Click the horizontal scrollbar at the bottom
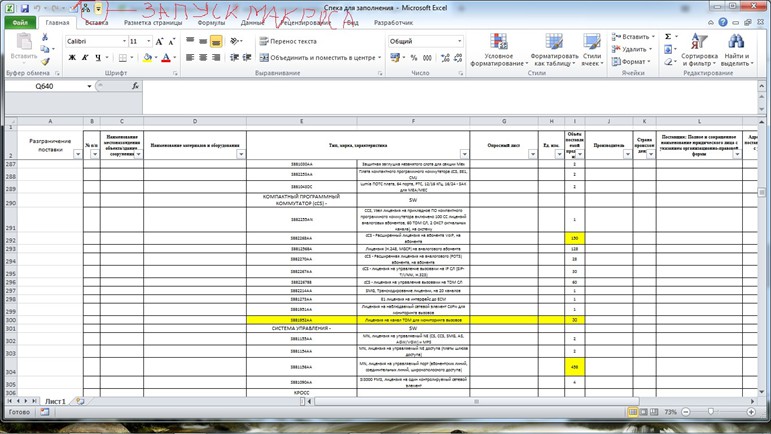The height and width of the screenshot is (434, 771). (x=476, y=401)
